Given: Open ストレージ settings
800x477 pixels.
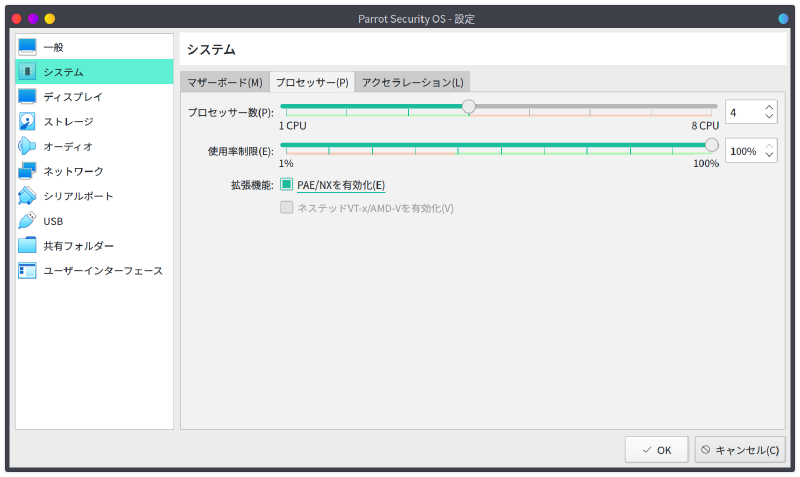Looking at the screenshot, I should [x=94, y=121].
